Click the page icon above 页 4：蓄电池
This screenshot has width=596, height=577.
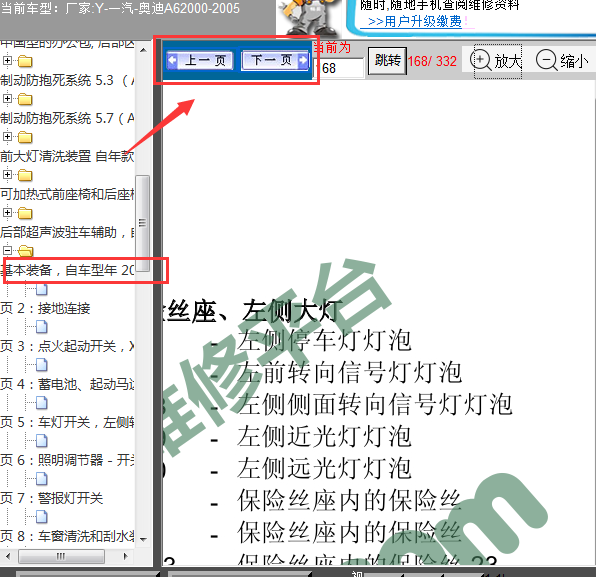(x=41, y=365)
